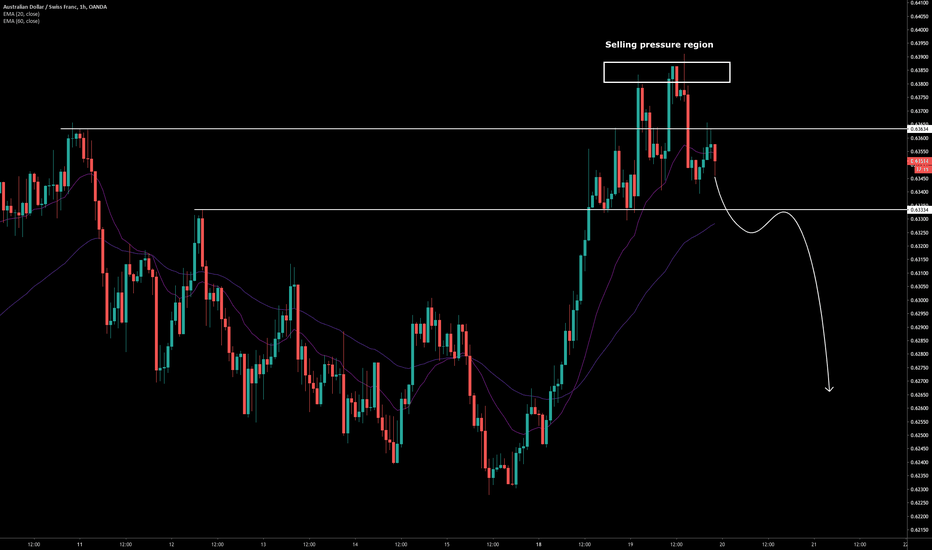Click the 0.63400 price axis label
932x550 pixels.
[x=920, y=192]
